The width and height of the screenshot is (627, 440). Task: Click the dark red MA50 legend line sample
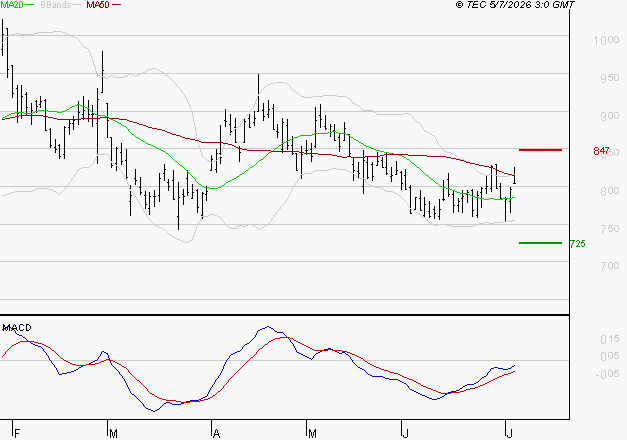pyautogui.click(x=116, y=5)
